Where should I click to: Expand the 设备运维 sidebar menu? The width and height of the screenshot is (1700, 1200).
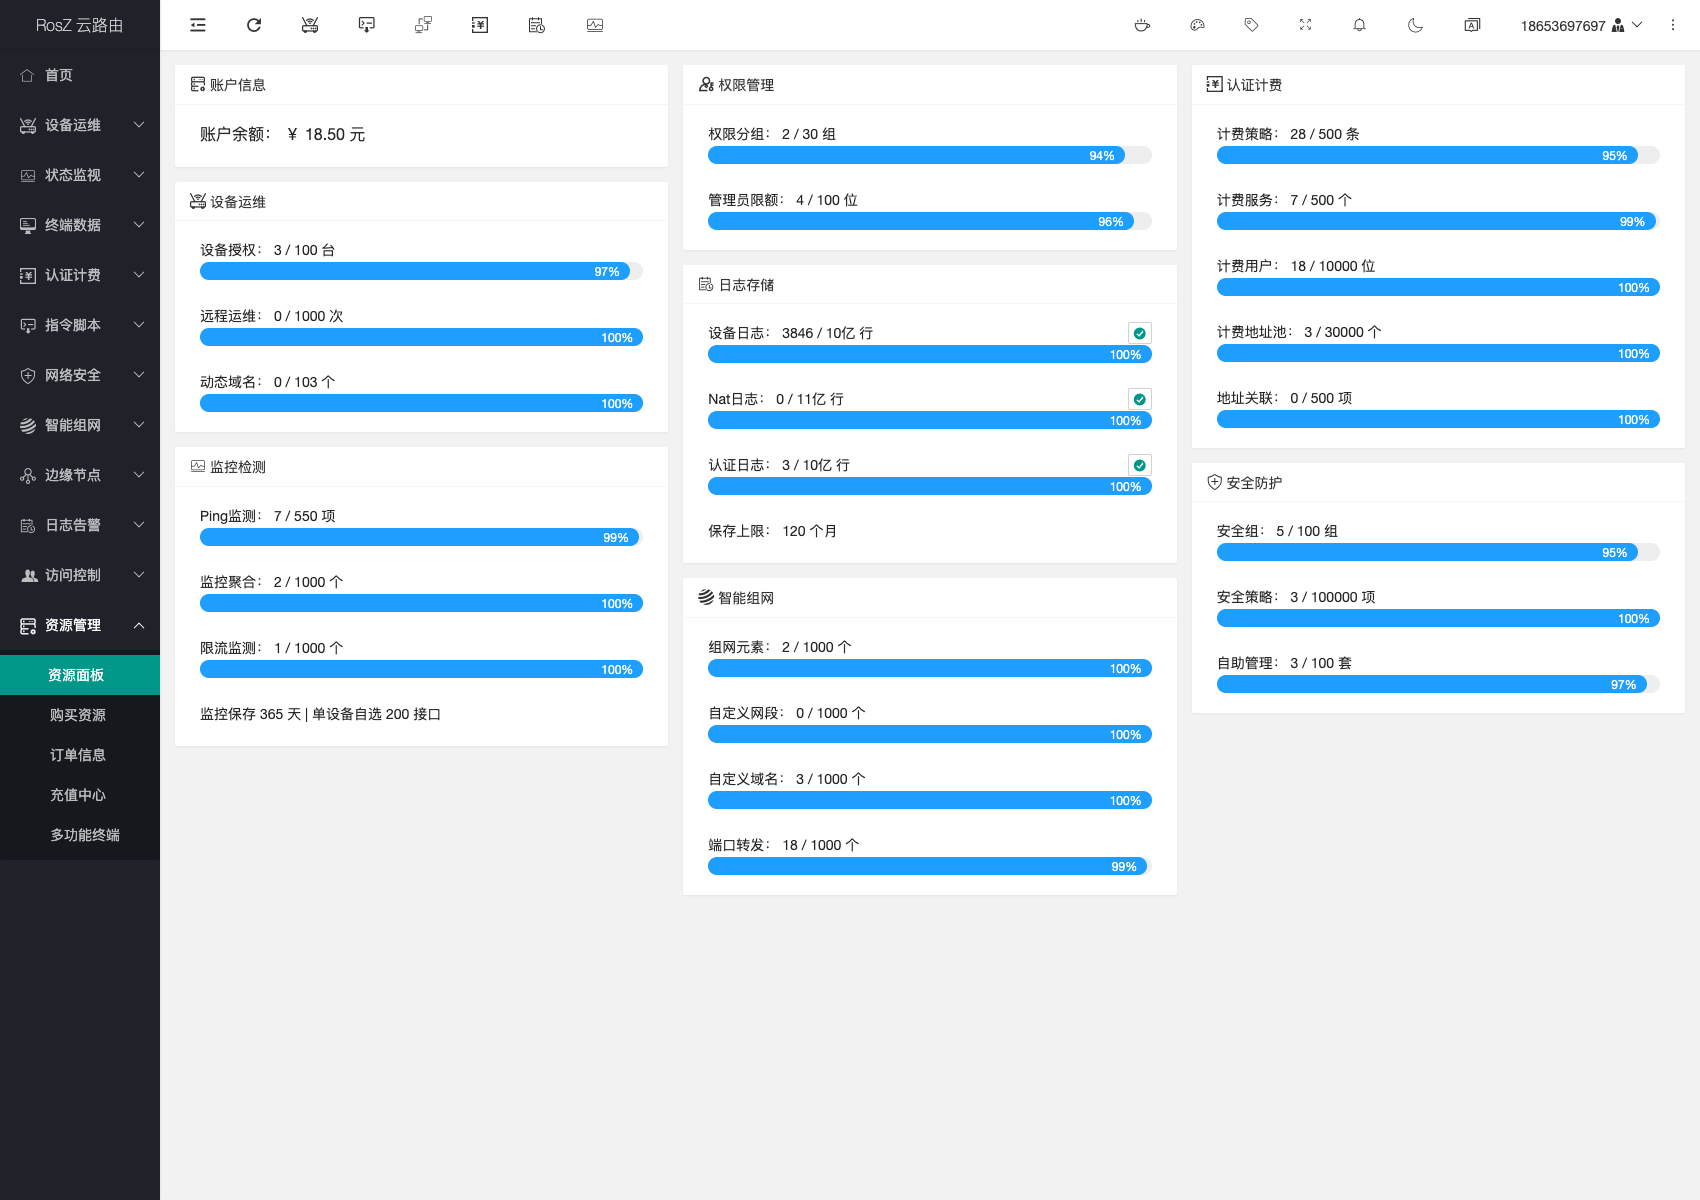tap(80, 125)
